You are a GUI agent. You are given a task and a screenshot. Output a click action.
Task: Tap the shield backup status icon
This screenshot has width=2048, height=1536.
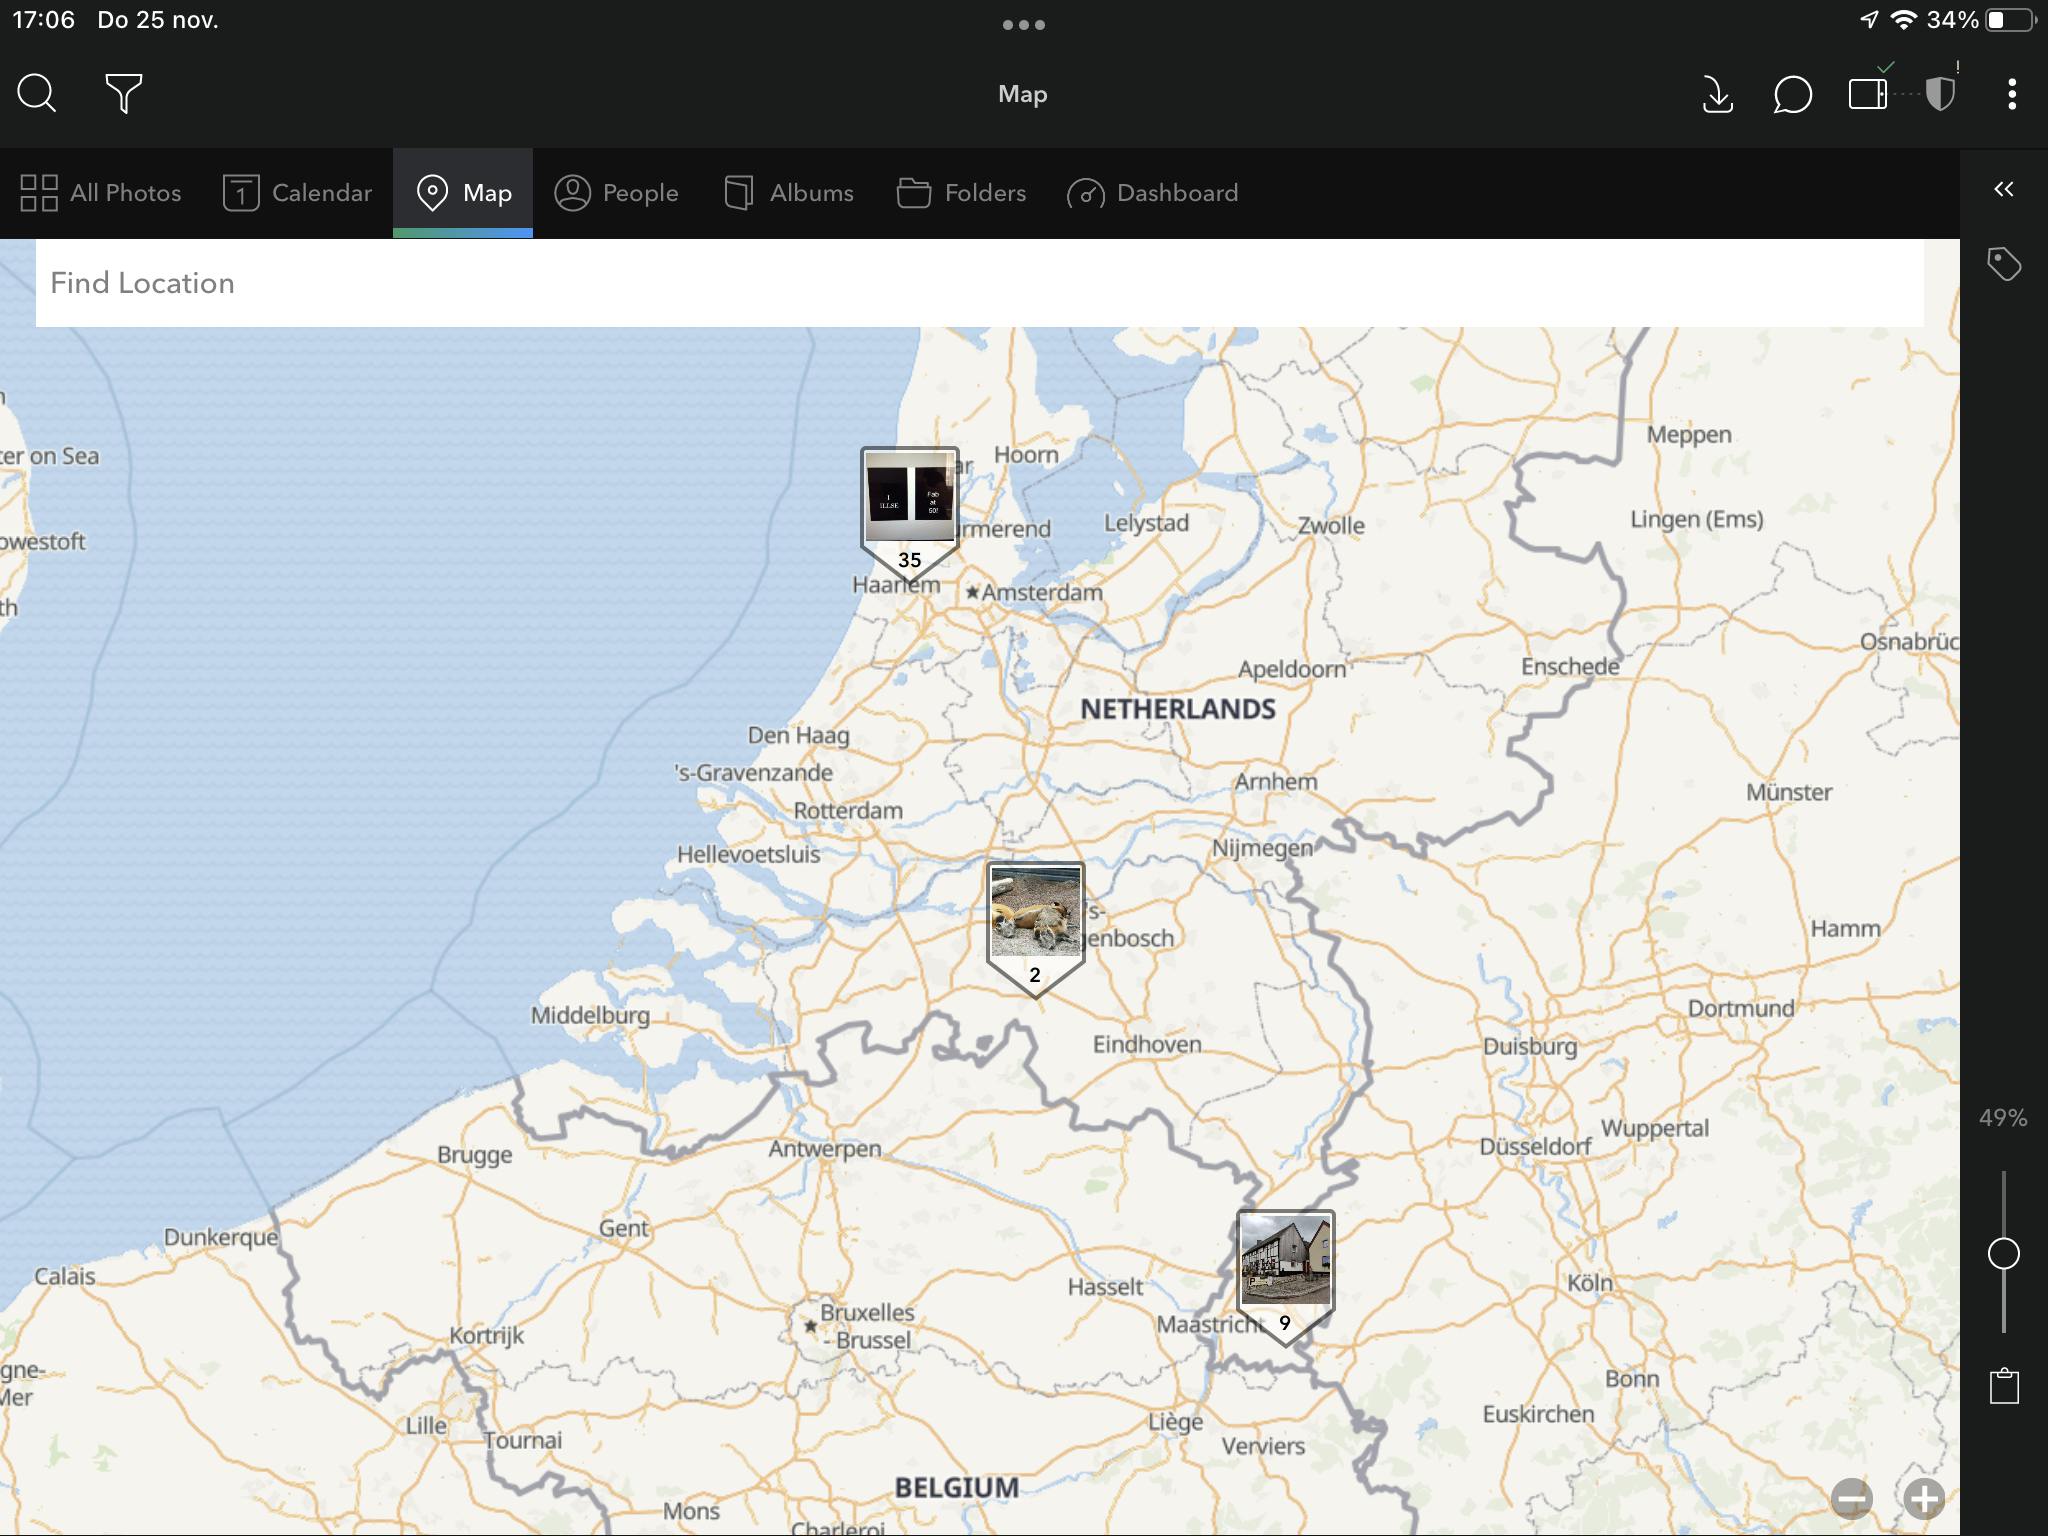[x=1940, y=94]
